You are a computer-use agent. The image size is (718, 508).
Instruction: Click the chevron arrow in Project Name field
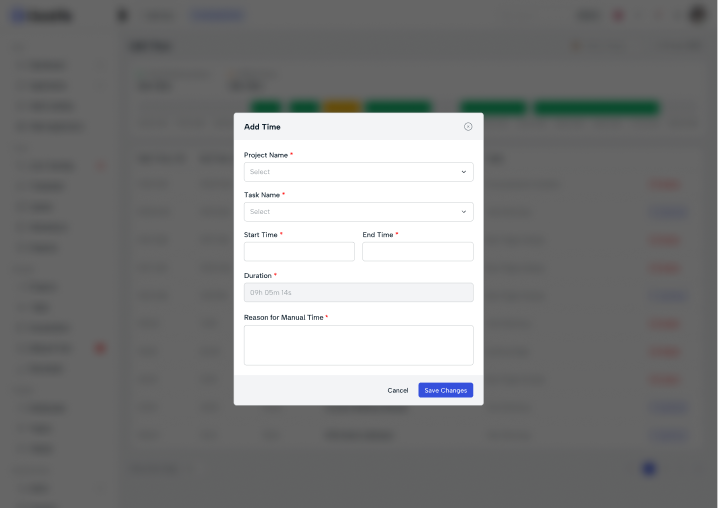click(463, 172)
